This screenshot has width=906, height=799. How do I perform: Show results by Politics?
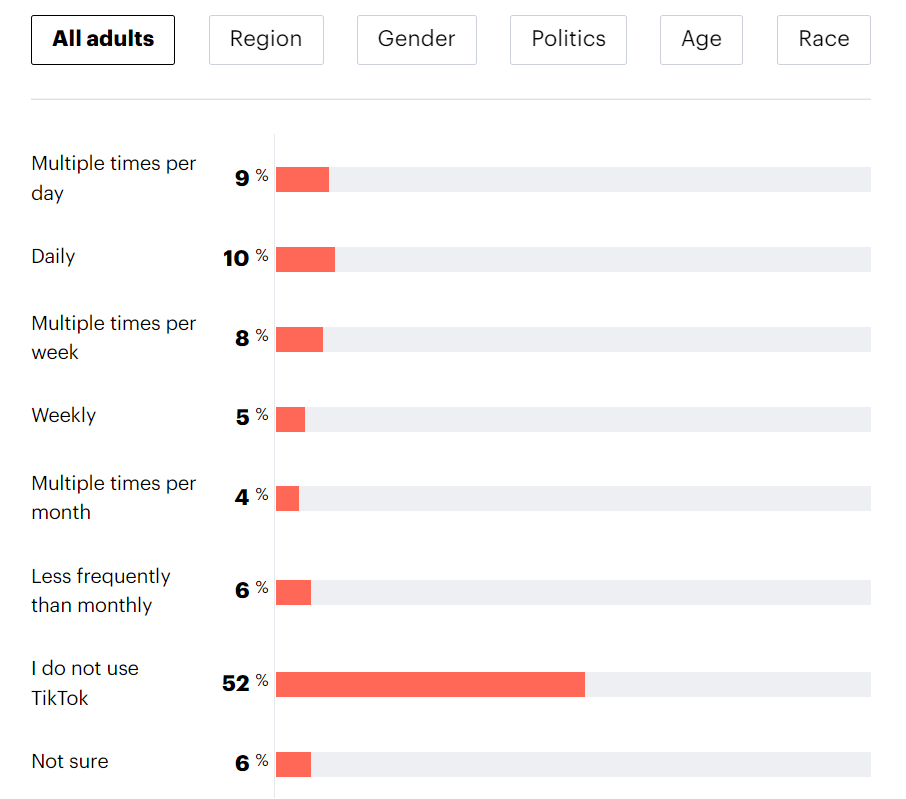568,40
